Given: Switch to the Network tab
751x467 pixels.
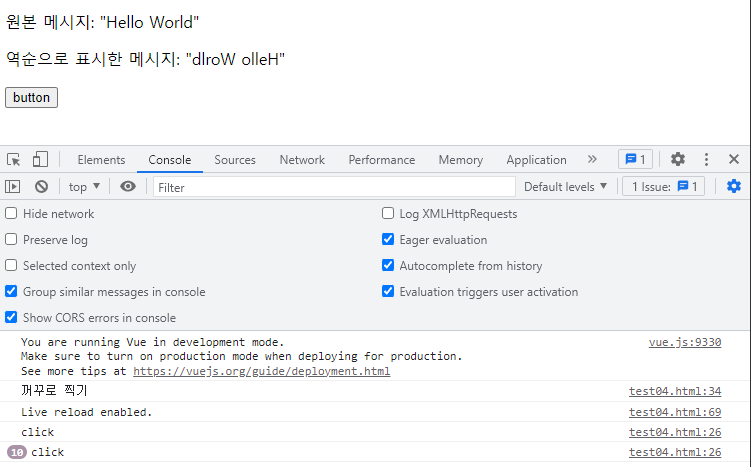Looking at the screenshot, I should [x=302, y=159].
